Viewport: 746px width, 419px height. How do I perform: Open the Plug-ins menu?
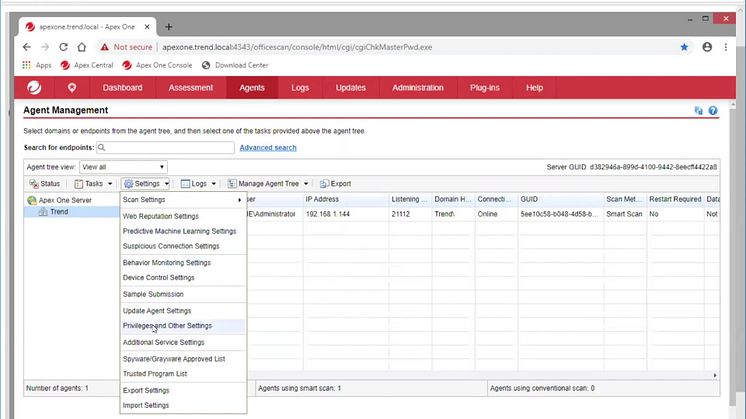click(x=484, y=88)
